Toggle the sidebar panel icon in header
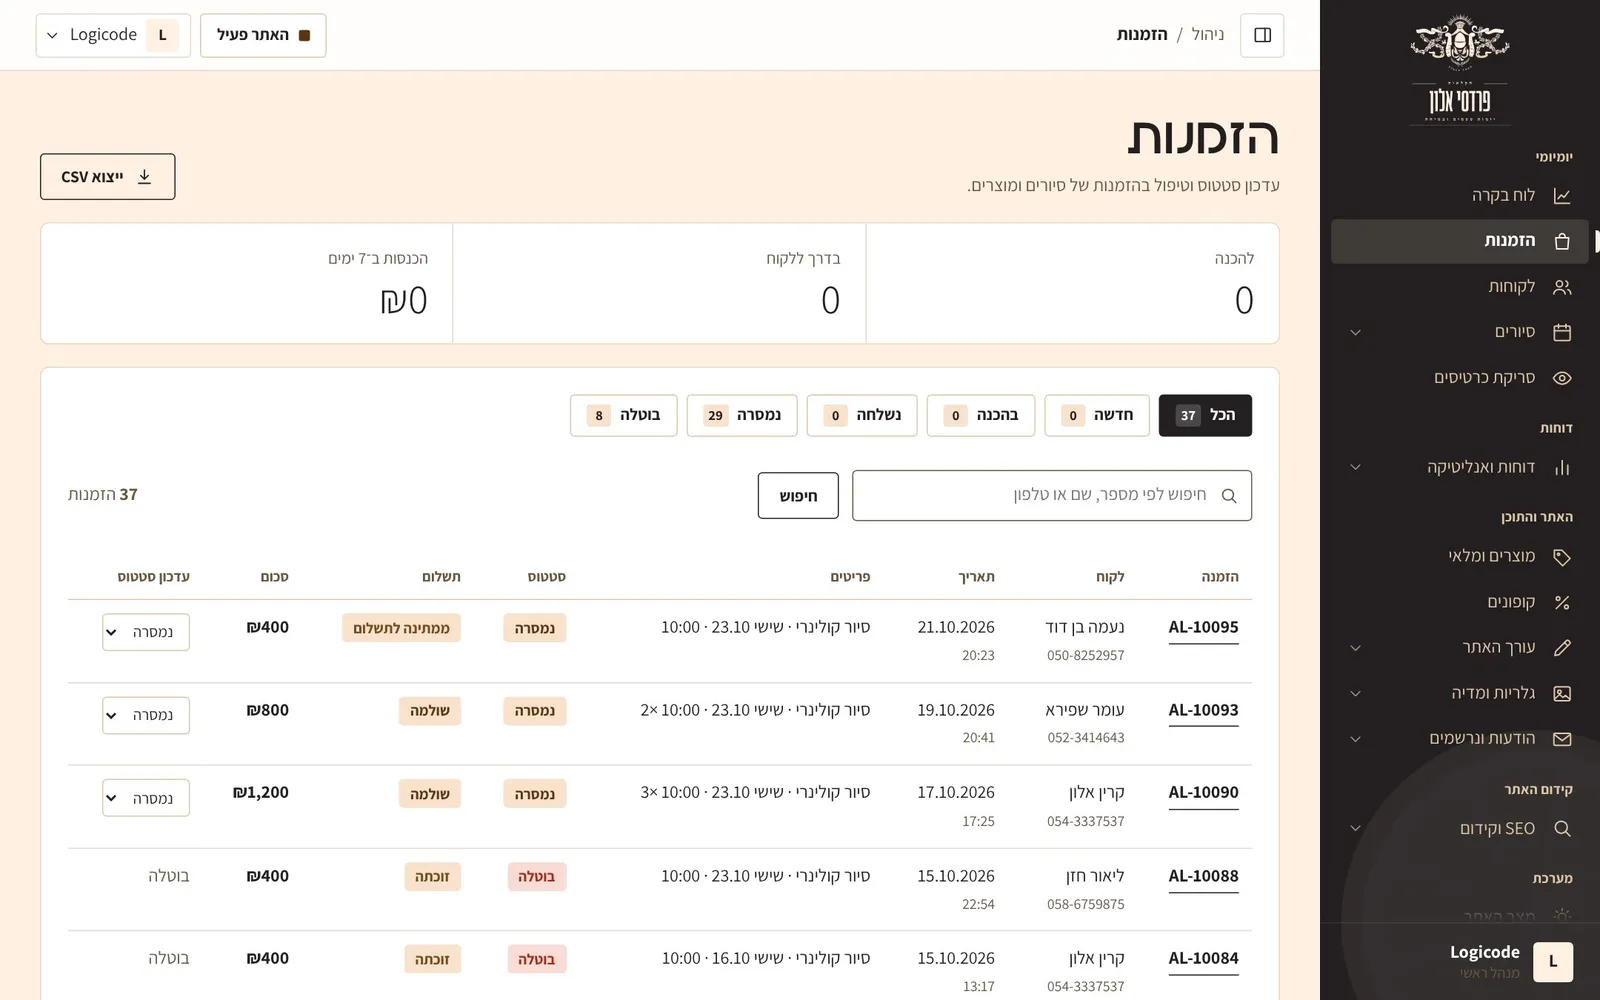 [1262, 35]
